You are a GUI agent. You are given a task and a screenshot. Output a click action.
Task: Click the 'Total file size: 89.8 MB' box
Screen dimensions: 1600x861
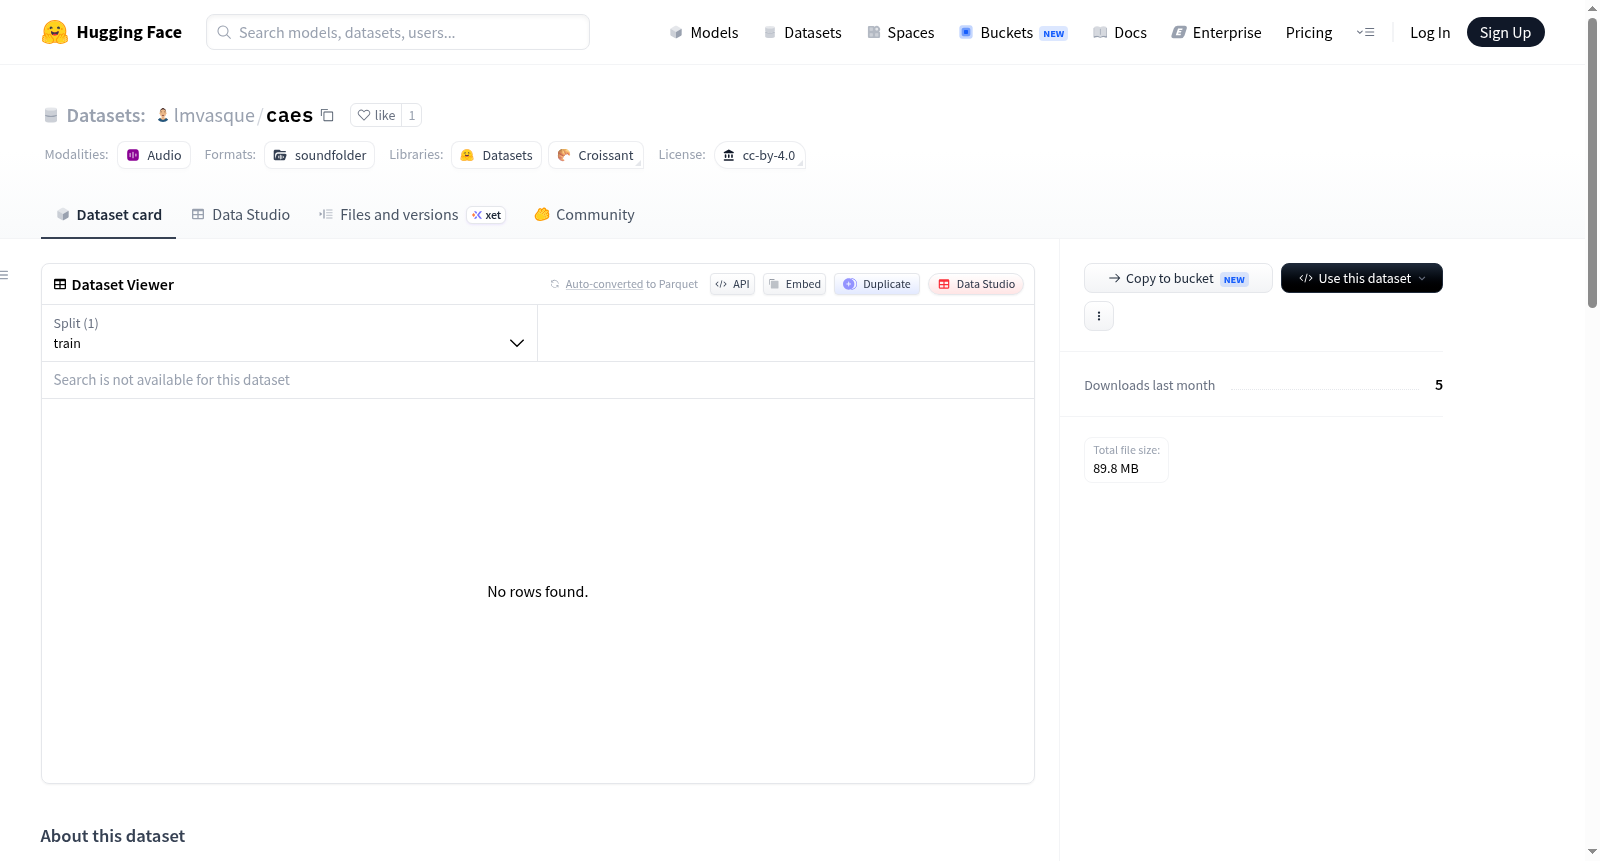point(1127,460)
